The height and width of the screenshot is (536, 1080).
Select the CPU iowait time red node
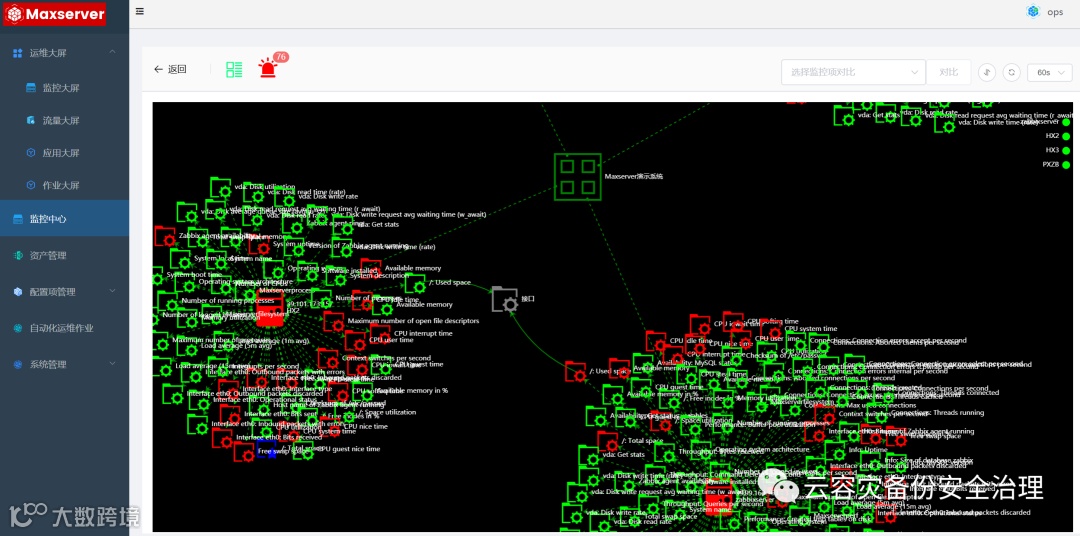[x=700, y=324]
